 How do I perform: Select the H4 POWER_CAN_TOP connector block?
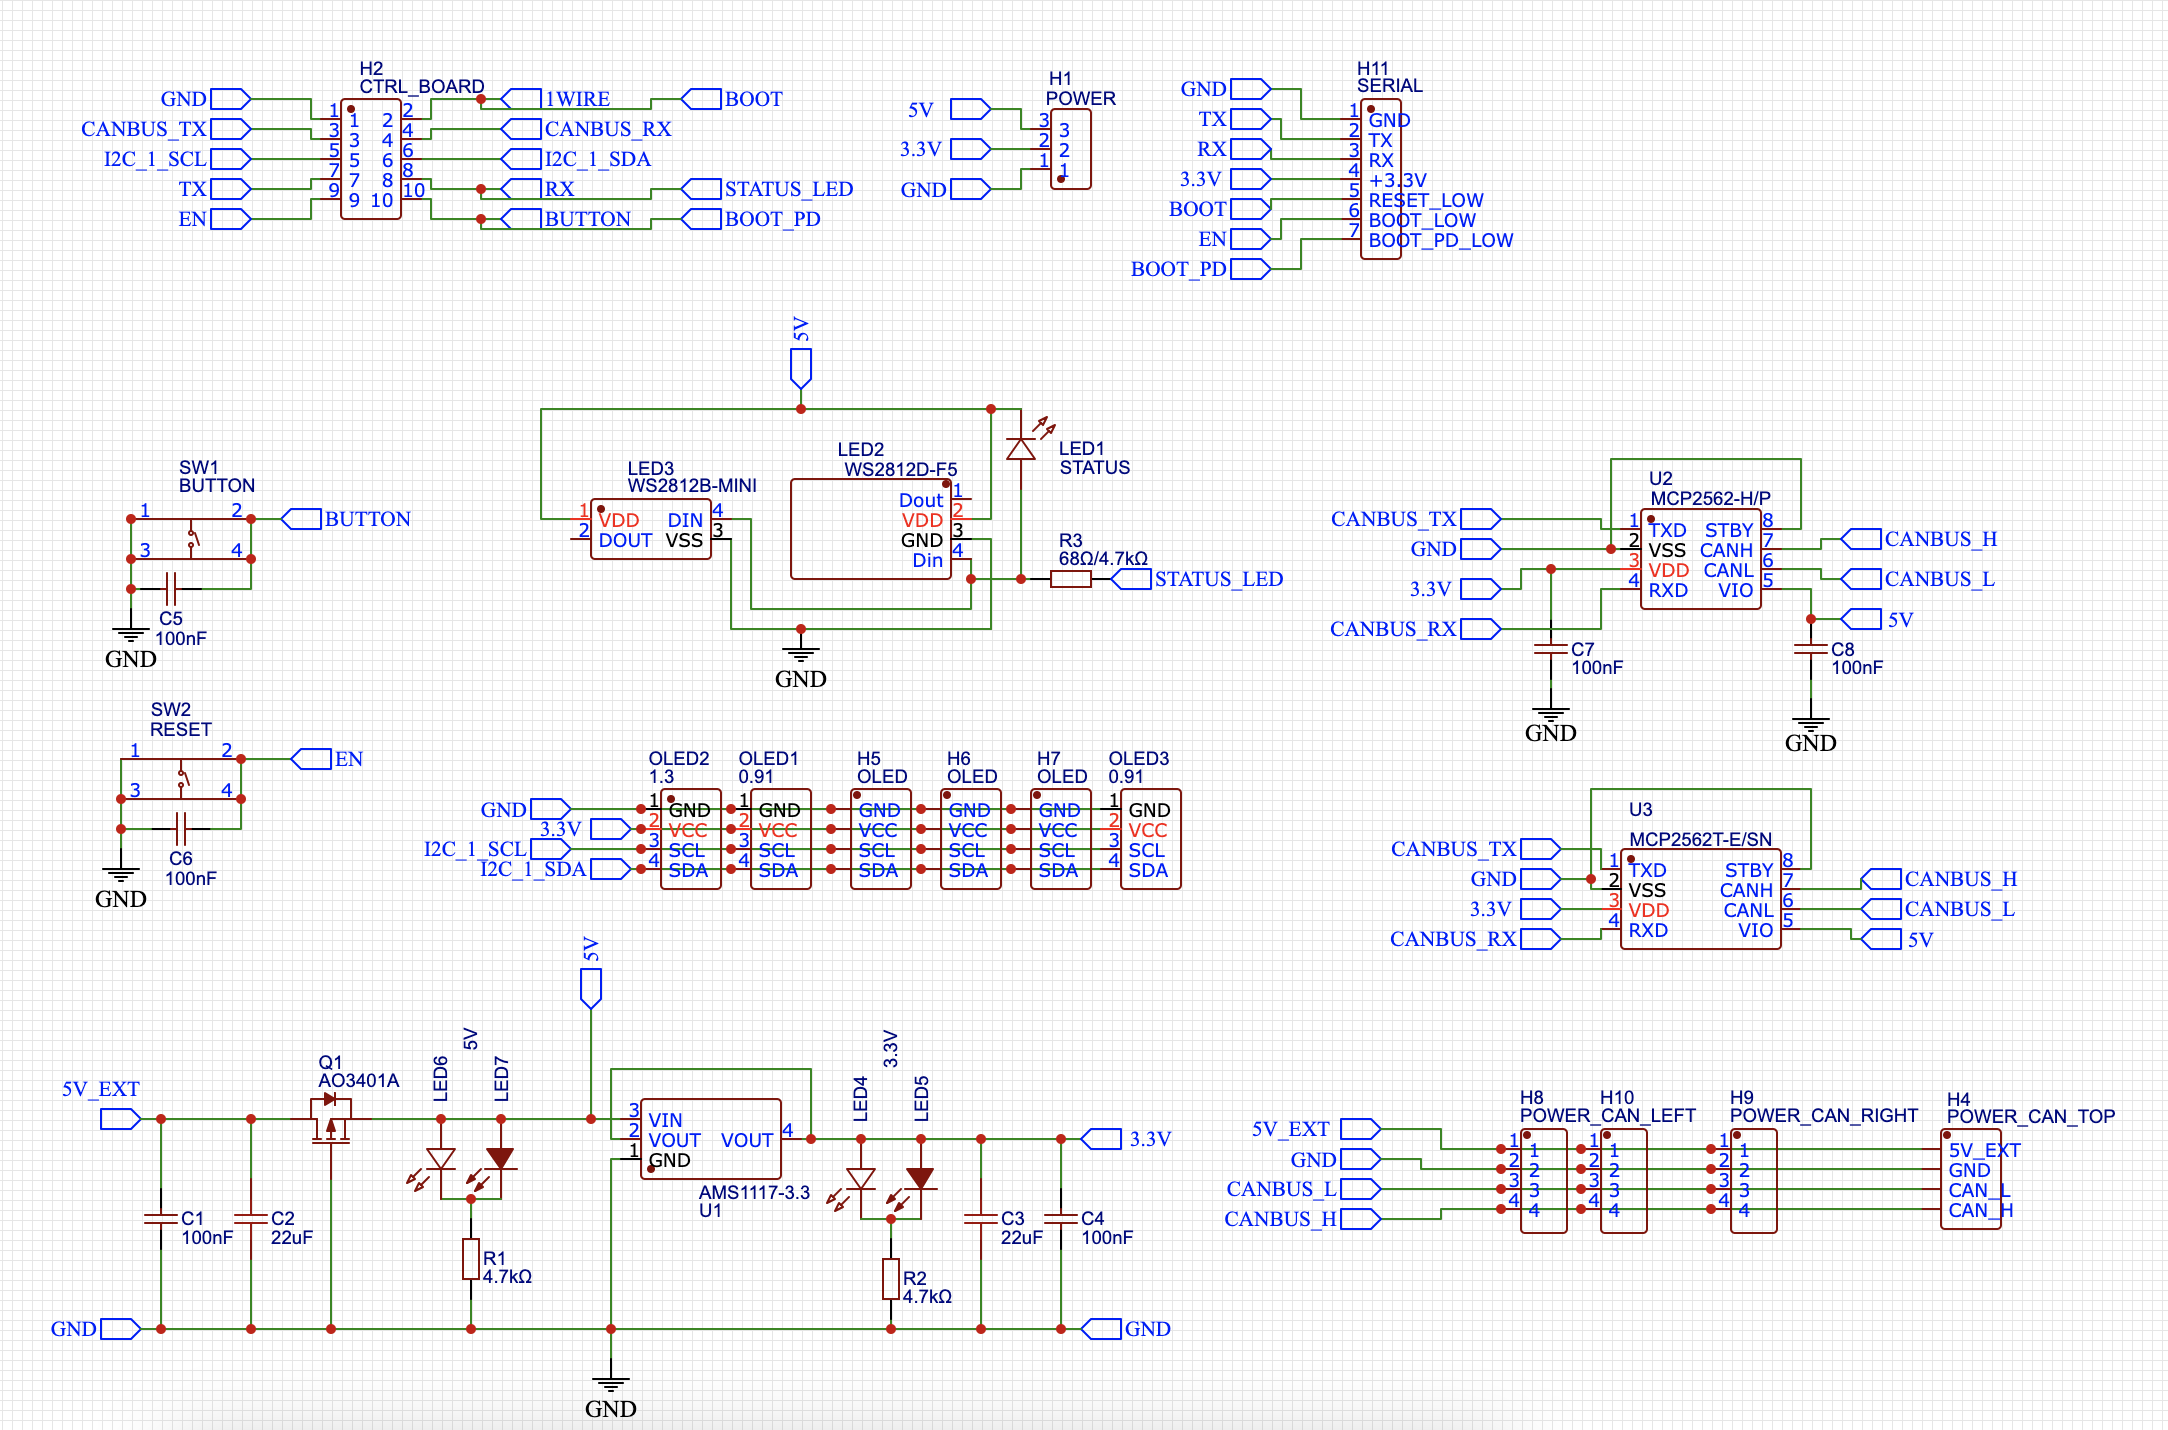point(1971,1179)
